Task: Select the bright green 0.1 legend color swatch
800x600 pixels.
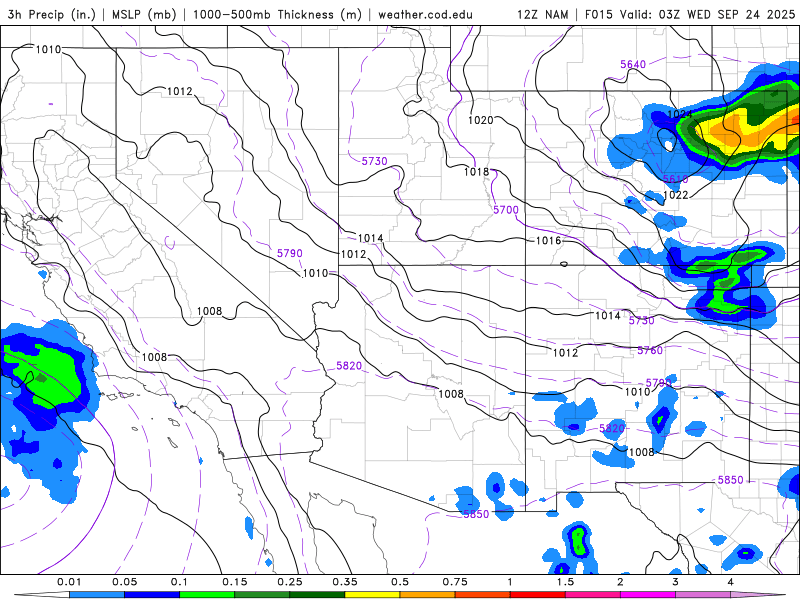Action: coord(207,595)
